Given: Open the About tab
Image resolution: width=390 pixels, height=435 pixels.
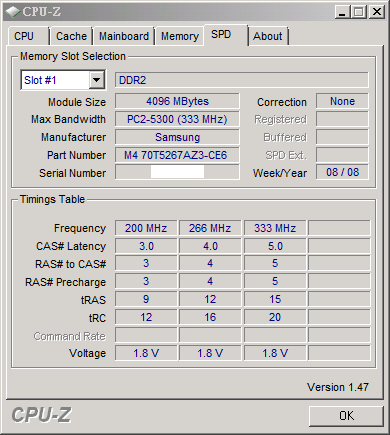Looking at the screenshot, I should tap(268, 36).
